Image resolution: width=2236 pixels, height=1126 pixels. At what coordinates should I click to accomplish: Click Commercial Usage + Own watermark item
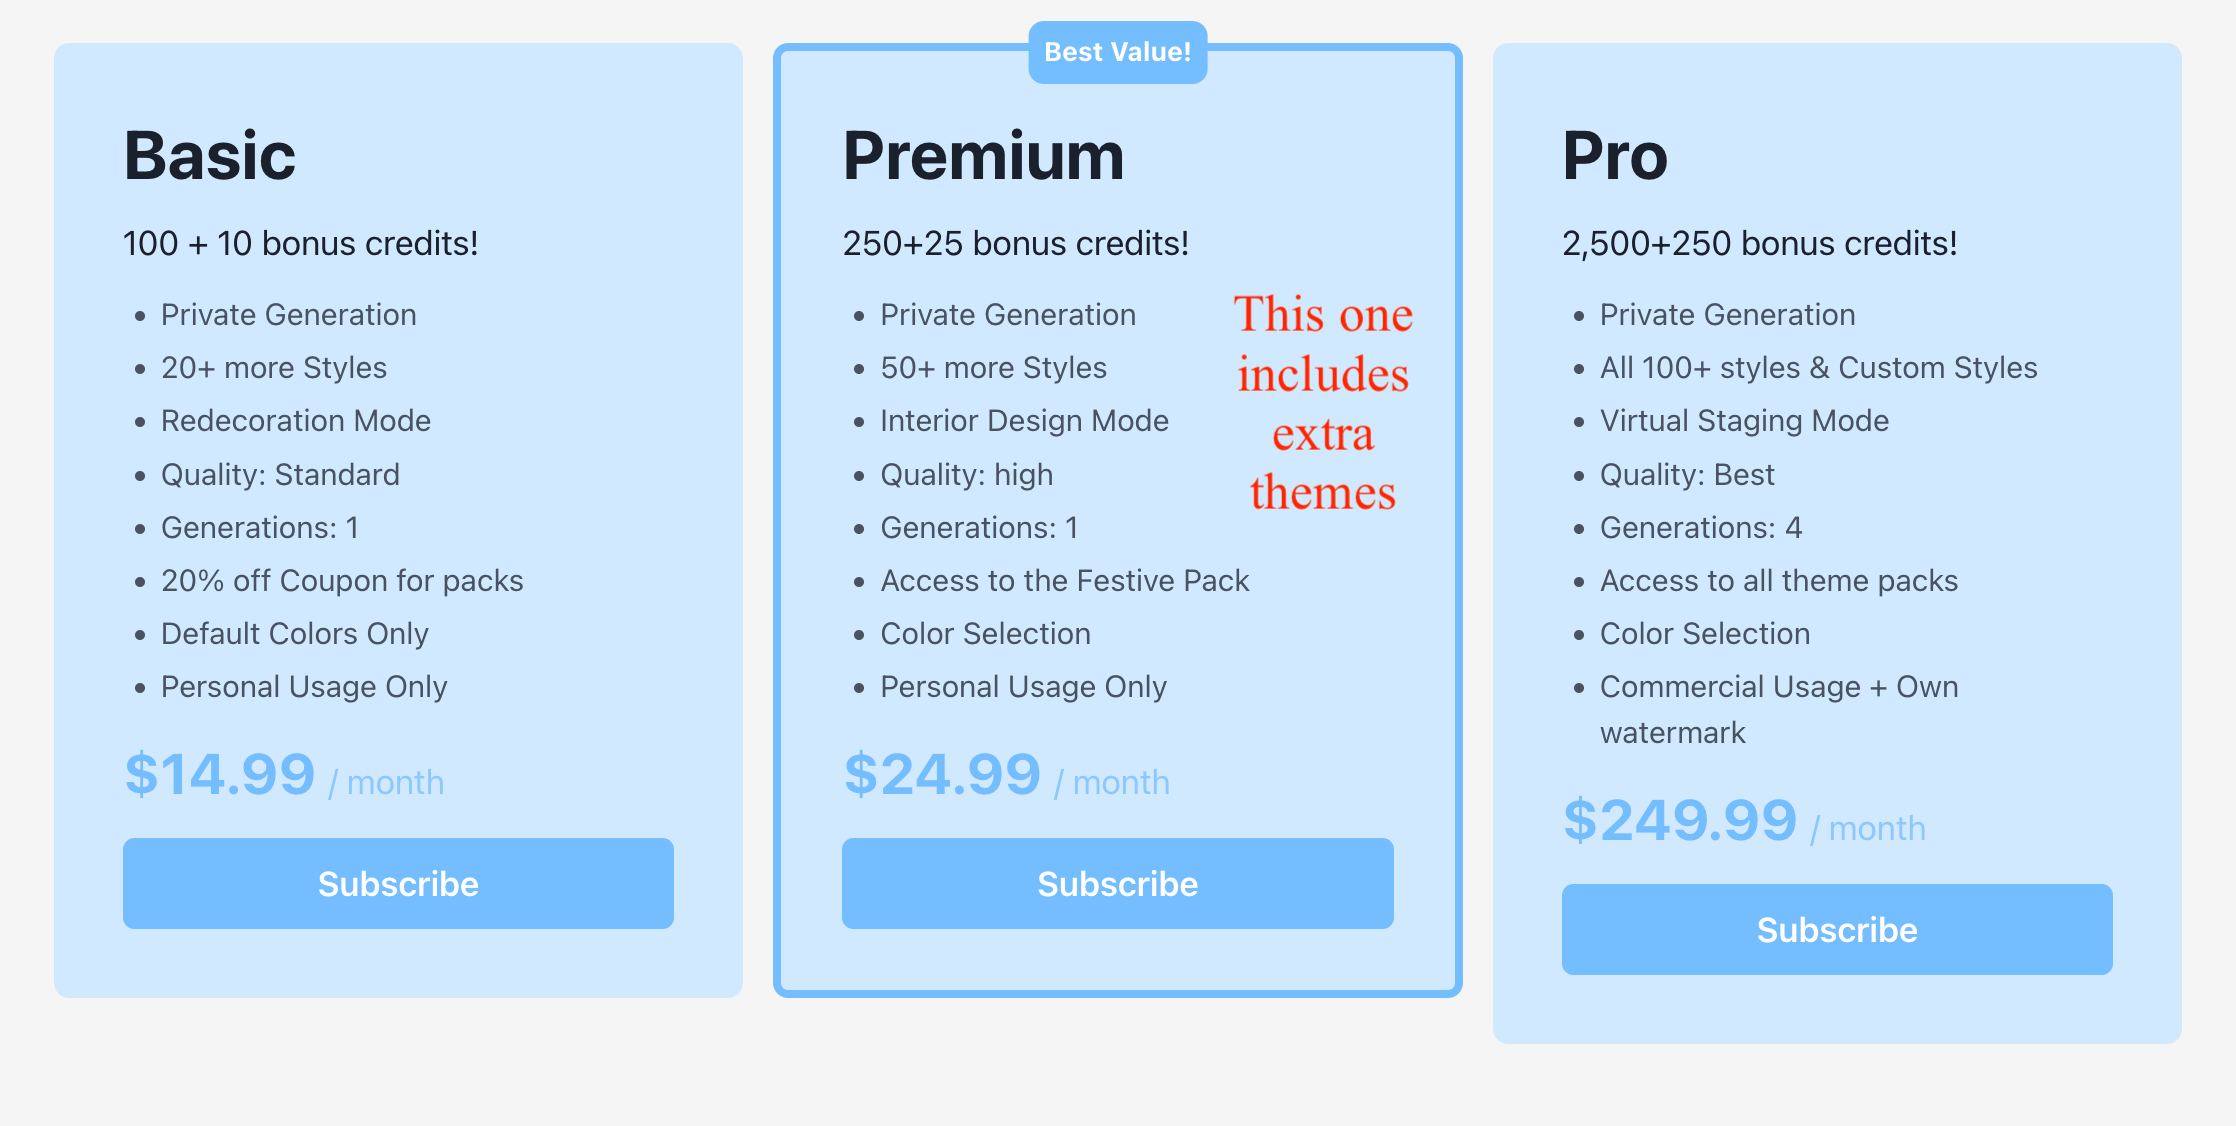coord(1779,709)
